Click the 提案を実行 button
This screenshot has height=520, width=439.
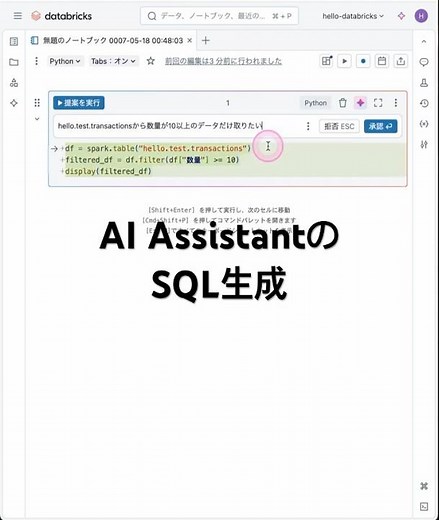pos(79,103)
